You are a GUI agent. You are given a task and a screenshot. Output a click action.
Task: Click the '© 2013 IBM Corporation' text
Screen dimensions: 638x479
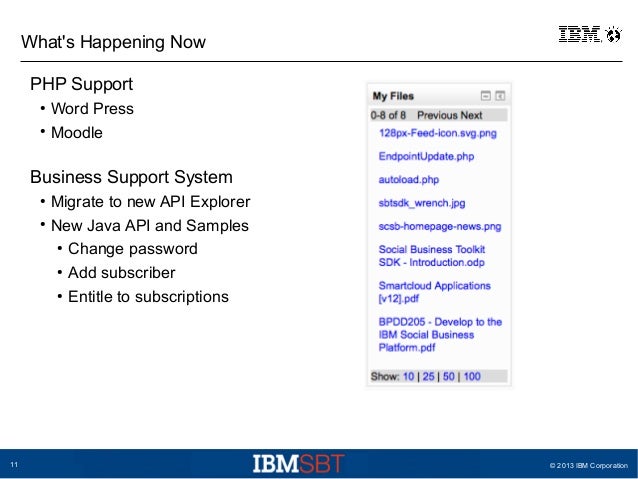589,465
